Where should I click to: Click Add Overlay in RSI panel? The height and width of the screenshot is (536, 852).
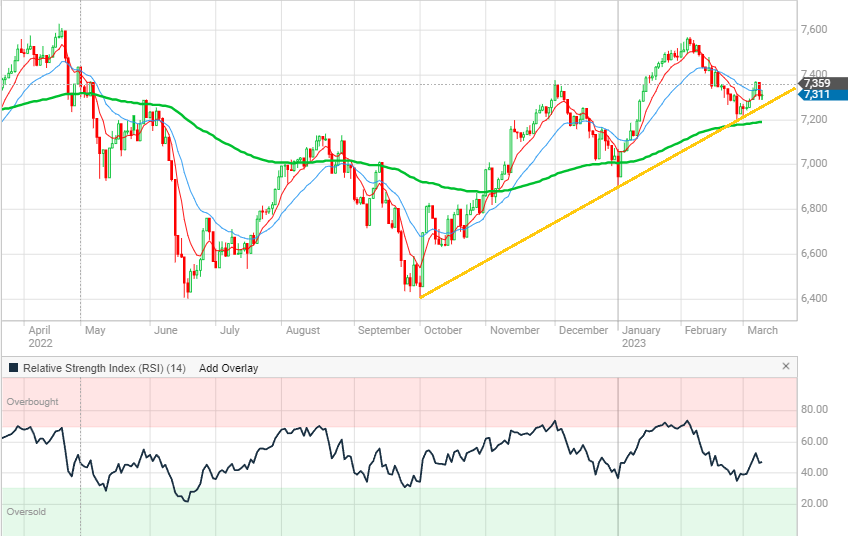(x=228, y=368)
